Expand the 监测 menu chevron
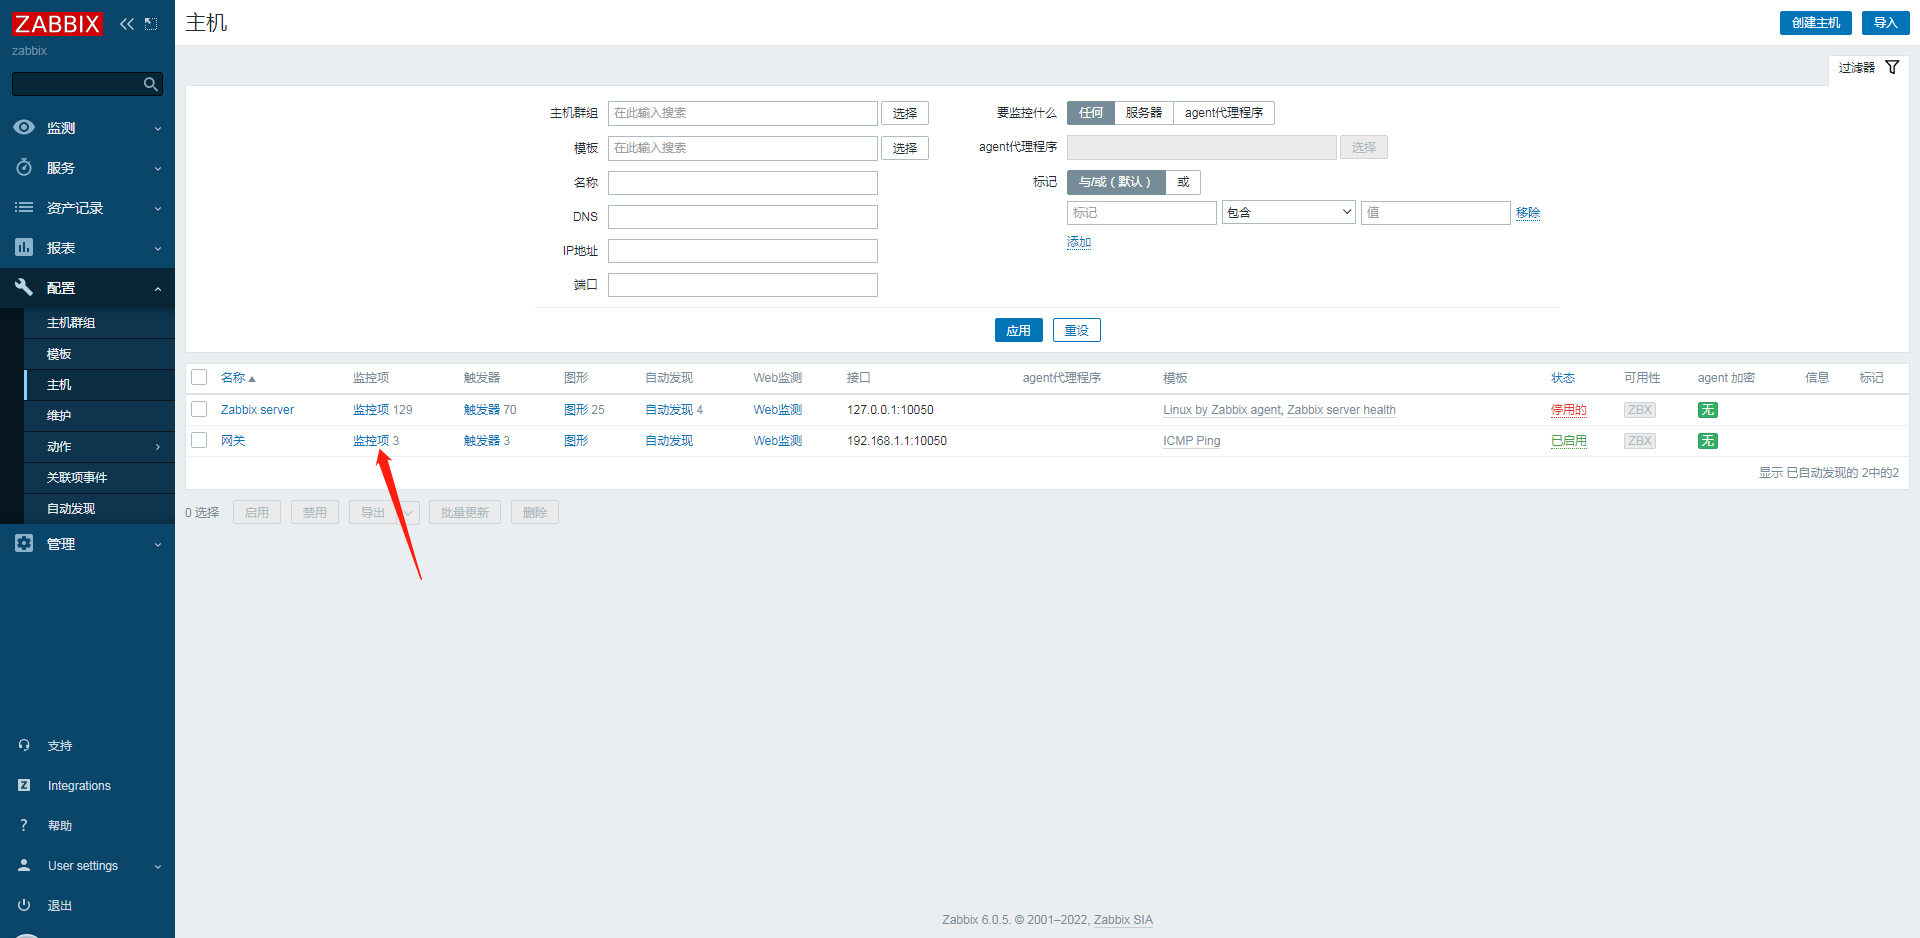Viewport: 1920px width, 938px height. 158,128
